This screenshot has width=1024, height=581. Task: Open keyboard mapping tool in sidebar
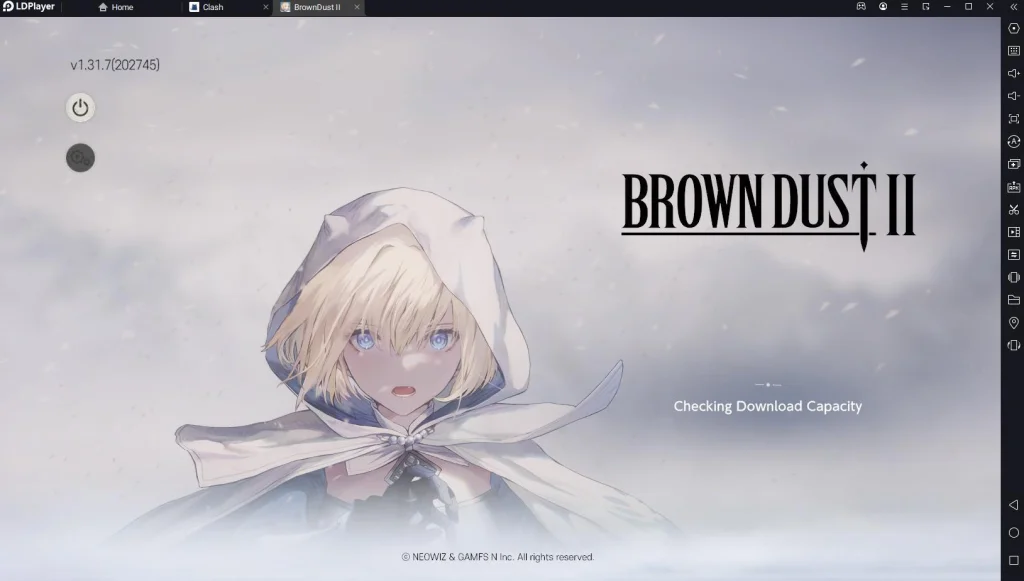coord(1014,51)
